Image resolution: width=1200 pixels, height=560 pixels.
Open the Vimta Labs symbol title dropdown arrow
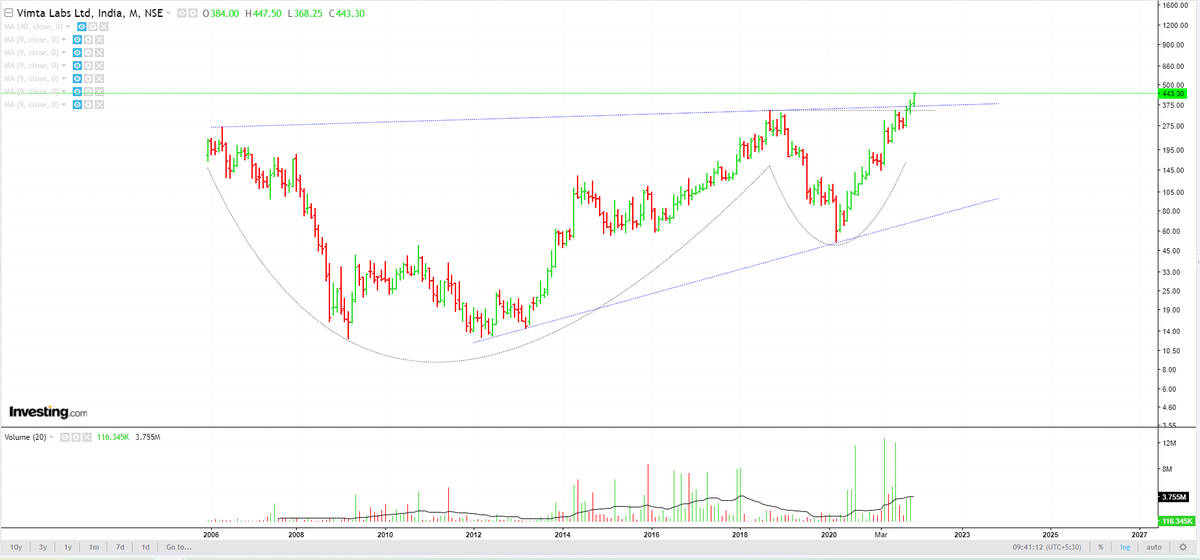pos(168,13)
